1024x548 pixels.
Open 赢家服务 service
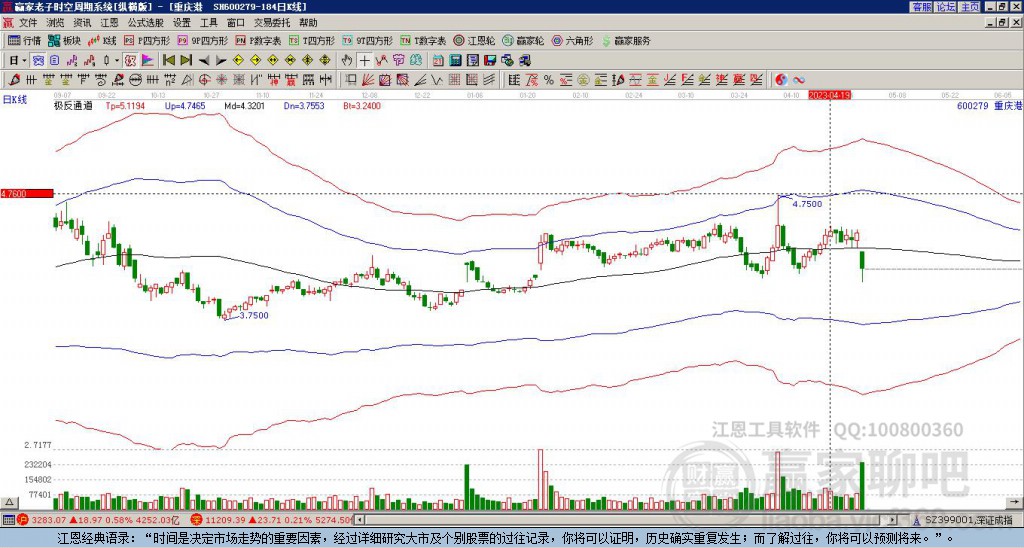626,40
